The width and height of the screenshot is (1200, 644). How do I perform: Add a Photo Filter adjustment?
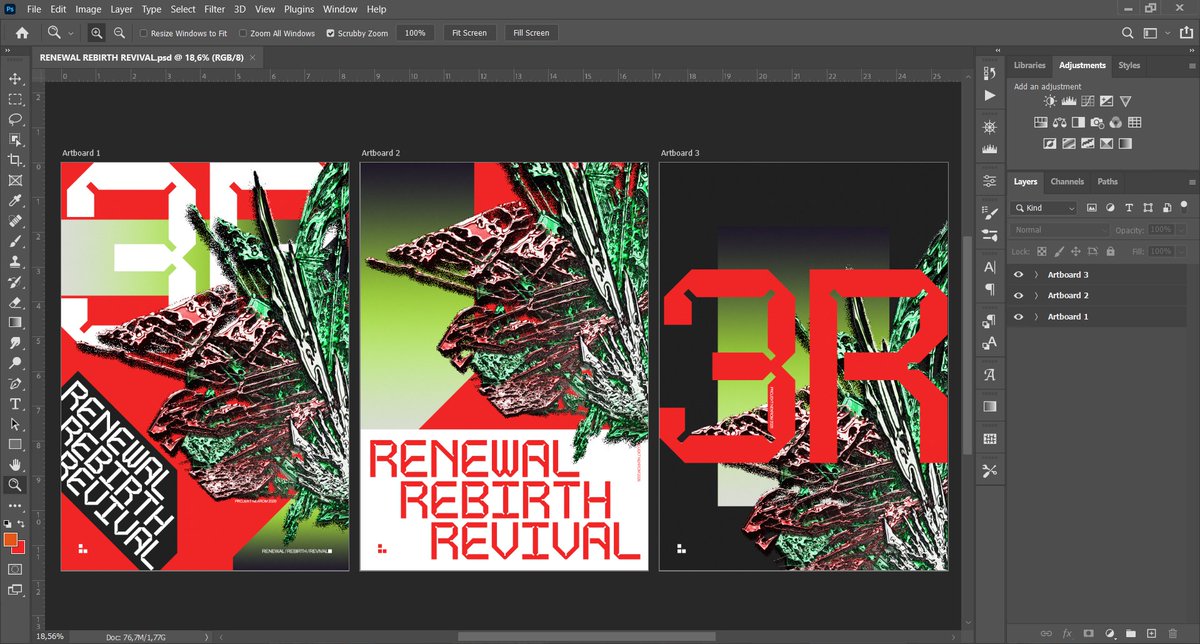(x=1097, y=122)
